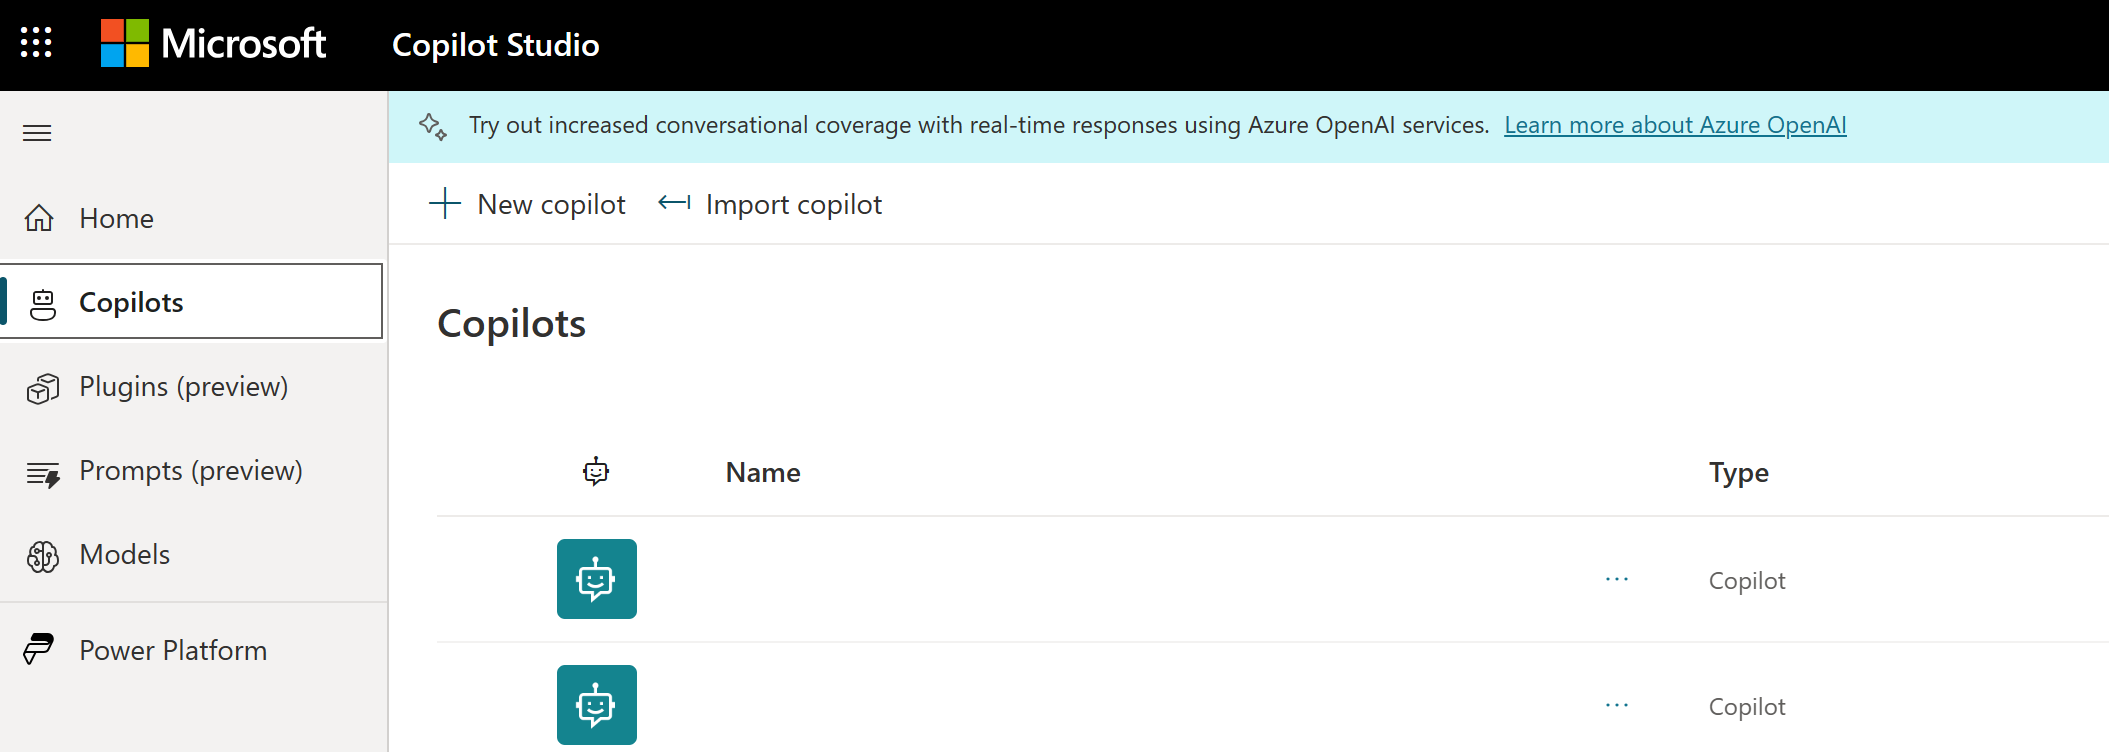Click the Import copilot button
2109x753 pixels.
770,204
